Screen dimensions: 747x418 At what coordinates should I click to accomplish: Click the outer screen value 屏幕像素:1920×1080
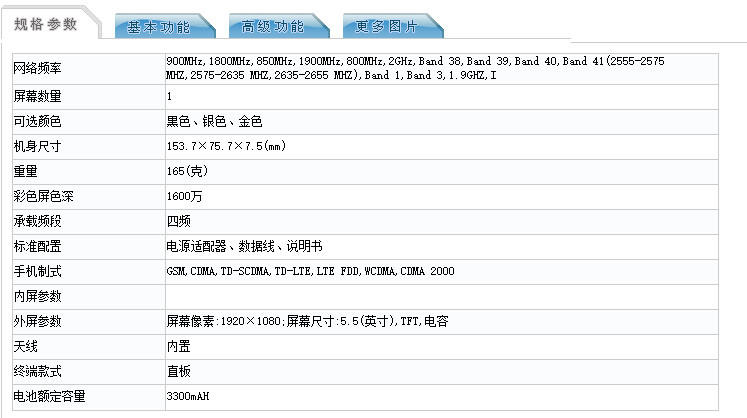pyautogui.click(x=307, y=321)
